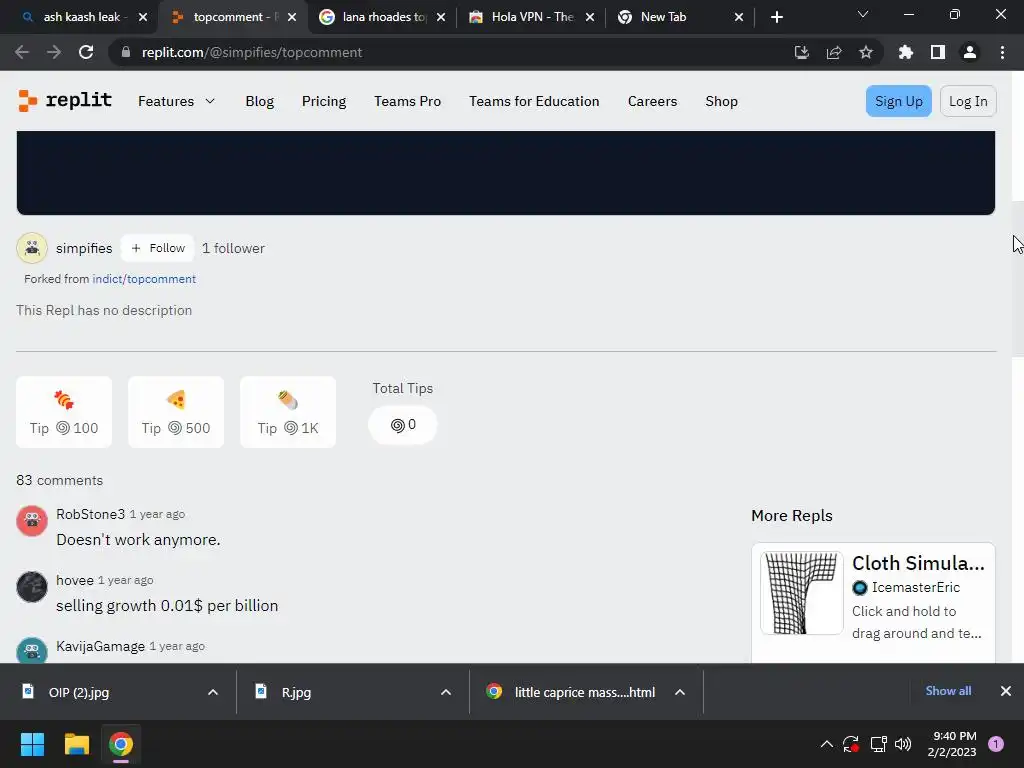Open the Blog menu item
The height and width of the screenshot is (768, 1024).
pyautogui.click(x=260, y=101)
